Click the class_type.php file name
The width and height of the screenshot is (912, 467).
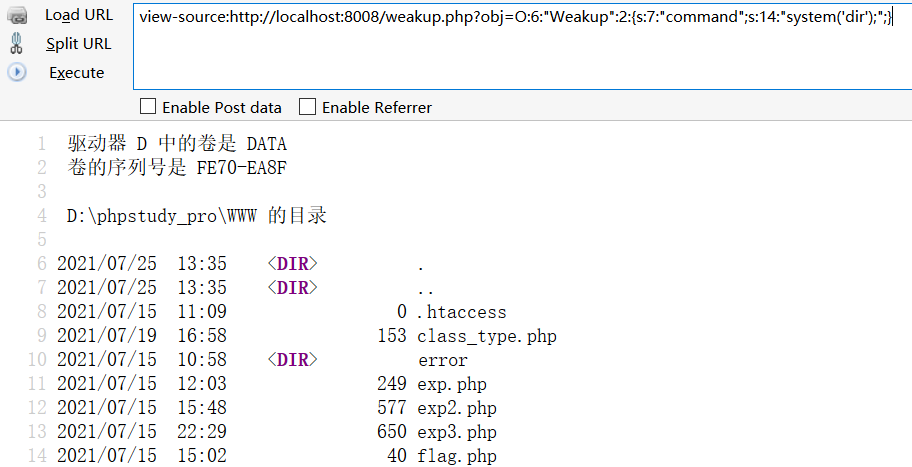(x=487, y=336)
